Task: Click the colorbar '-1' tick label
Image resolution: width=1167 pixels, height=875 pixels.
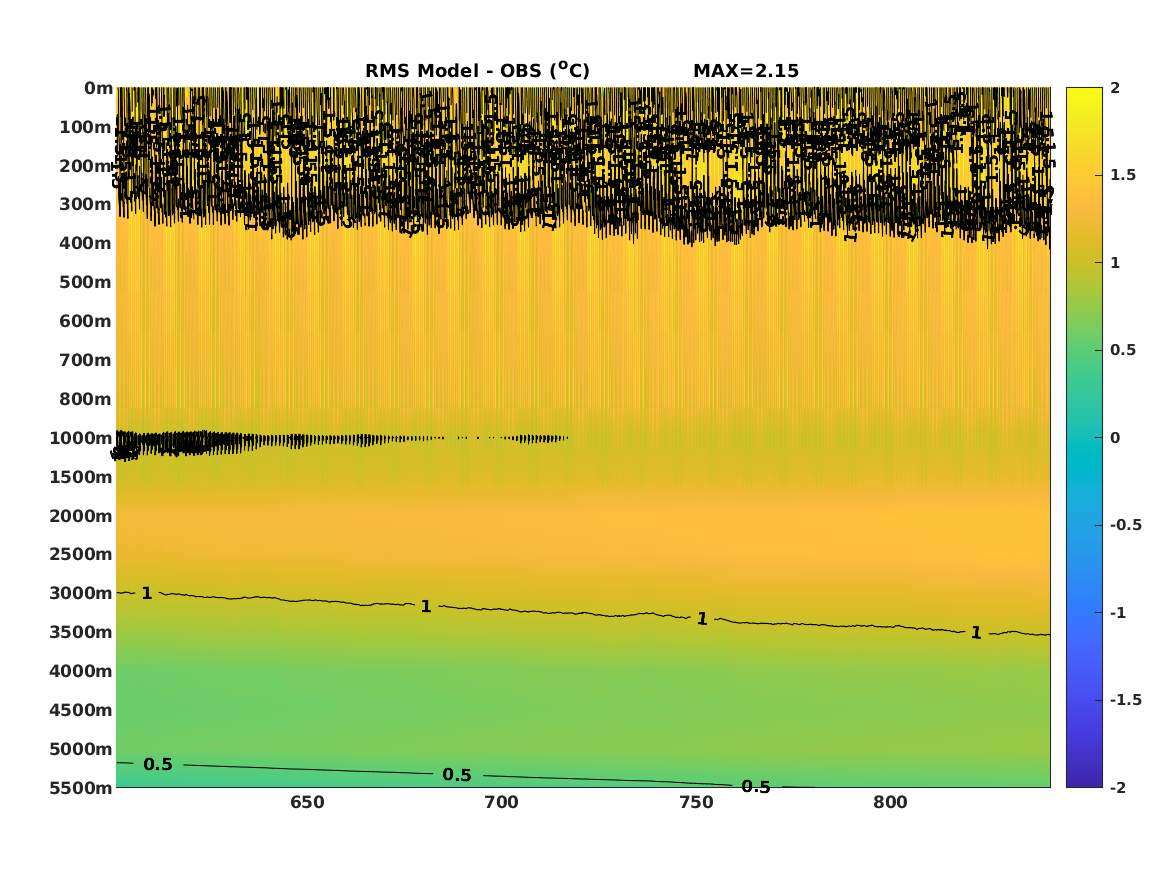Action: click(x=1118, y=612)
